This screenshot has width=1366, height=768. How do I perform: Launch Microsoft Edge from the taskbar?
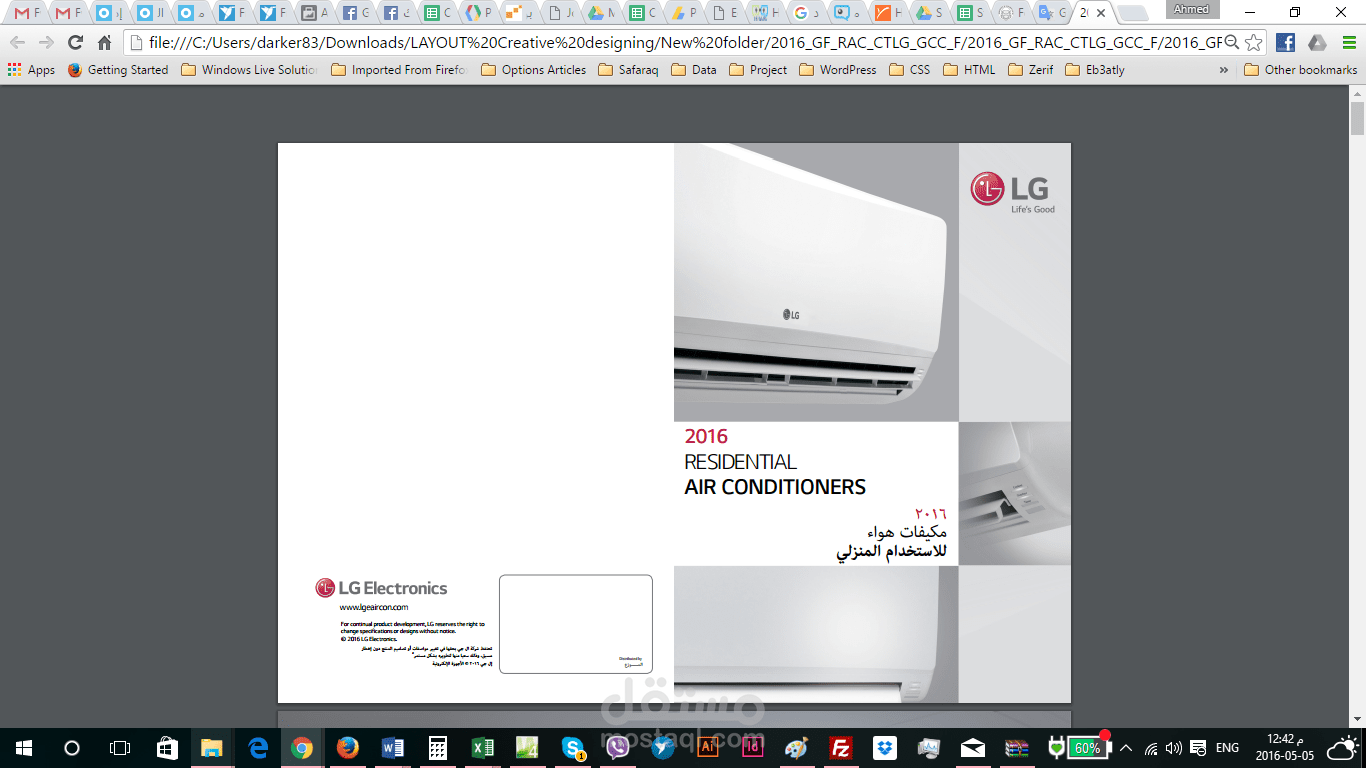point(258,748)
